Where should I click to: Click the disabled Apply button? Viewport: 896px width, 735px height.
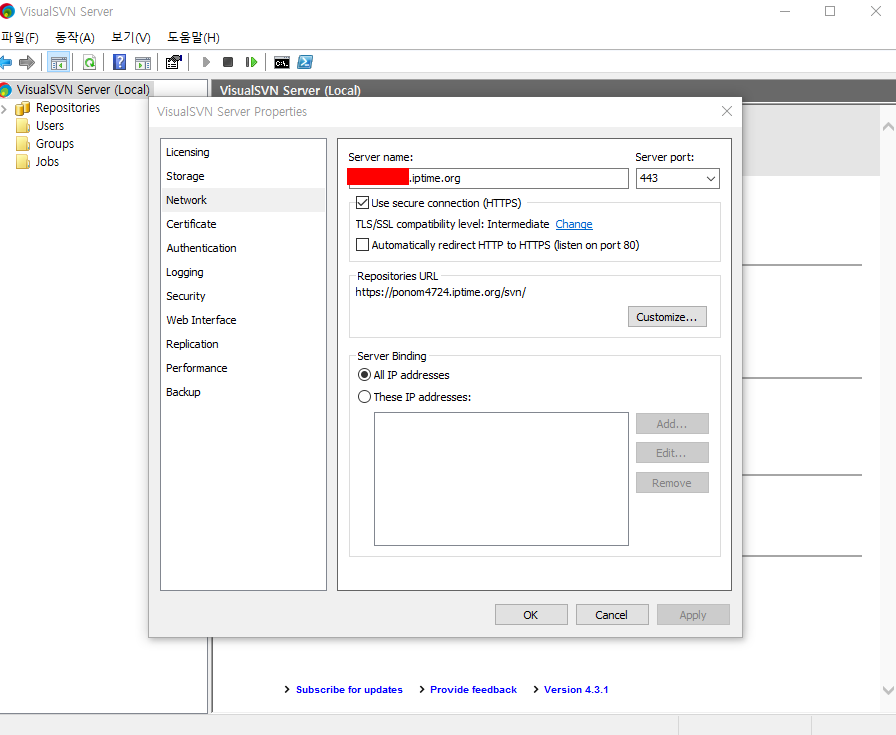point(693,614)
